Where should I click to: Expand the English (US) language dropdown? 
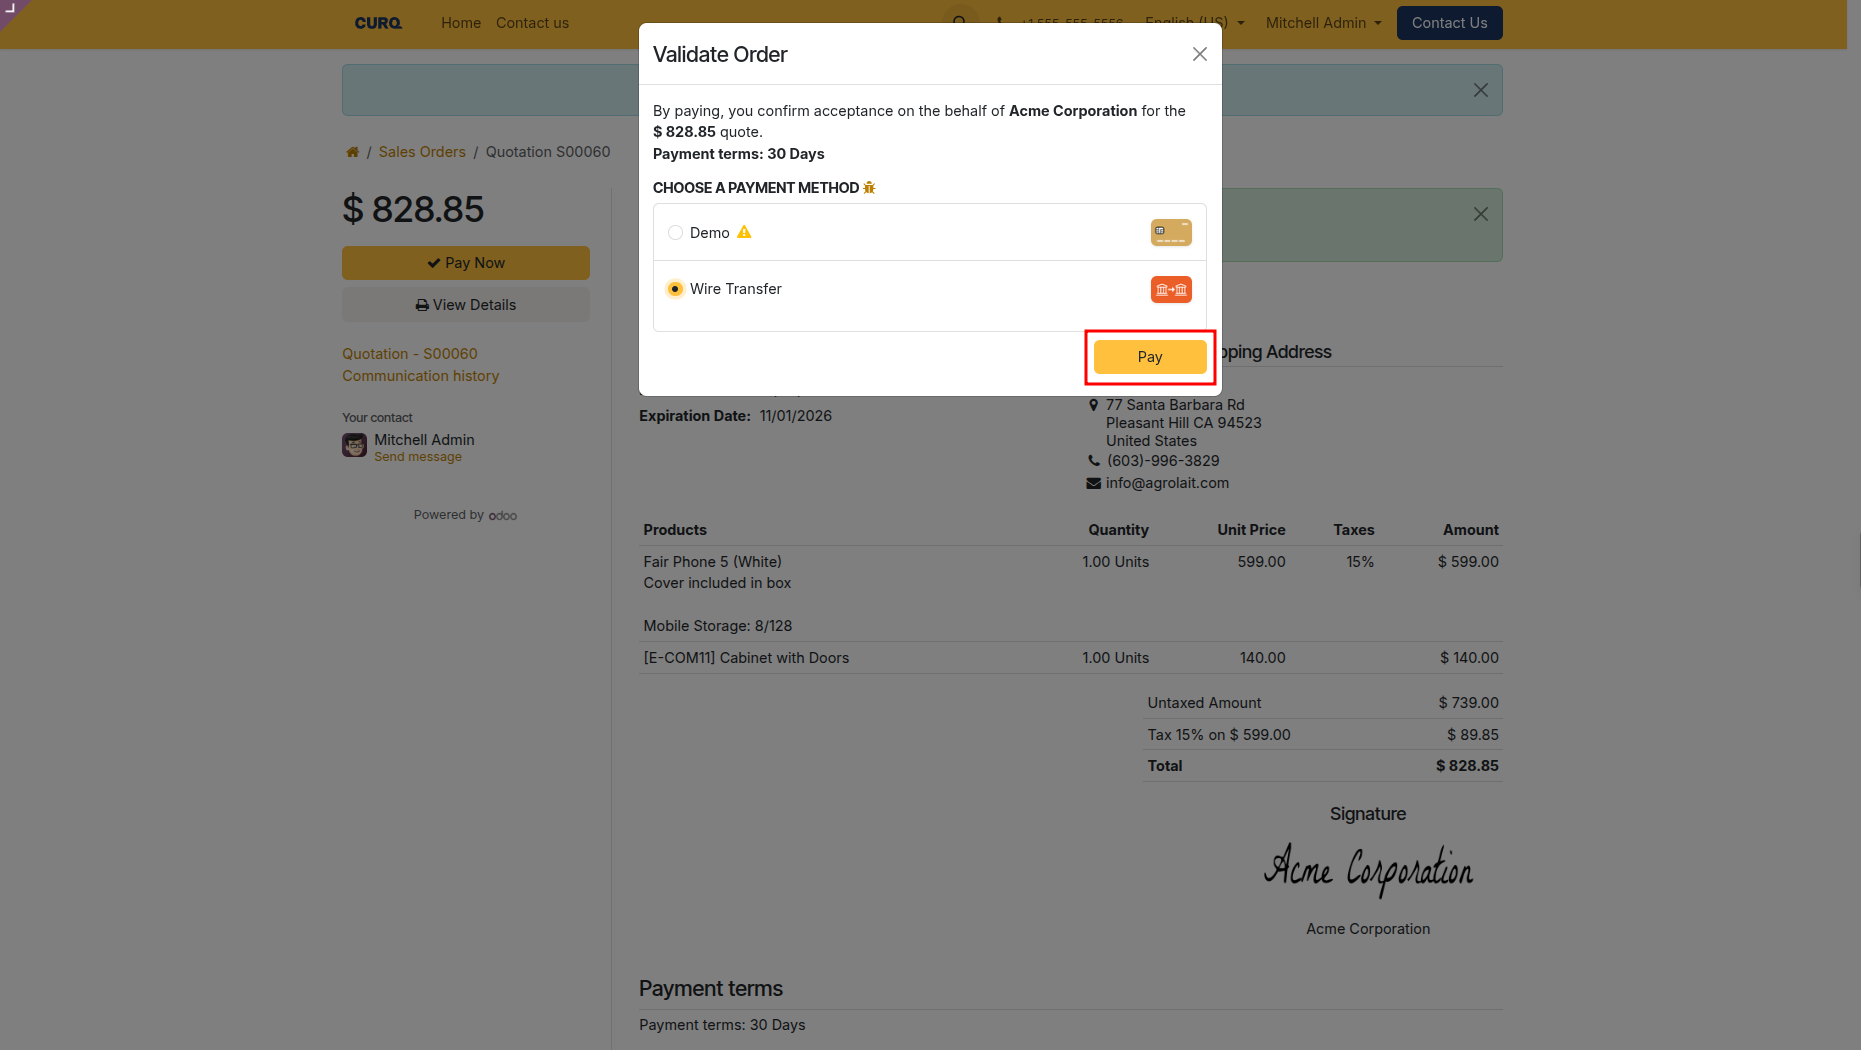tap(1195, 23)
